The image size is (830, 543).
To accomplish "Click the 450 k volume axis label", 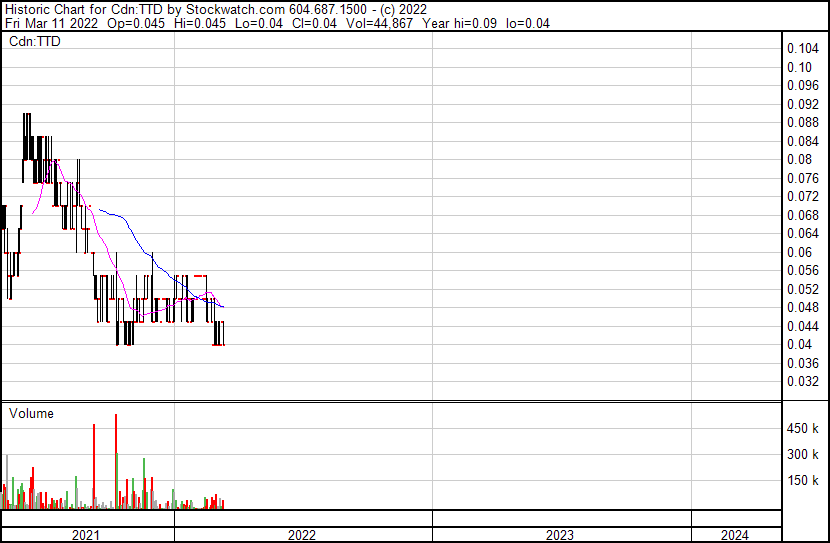I will [x=804, y=429].
